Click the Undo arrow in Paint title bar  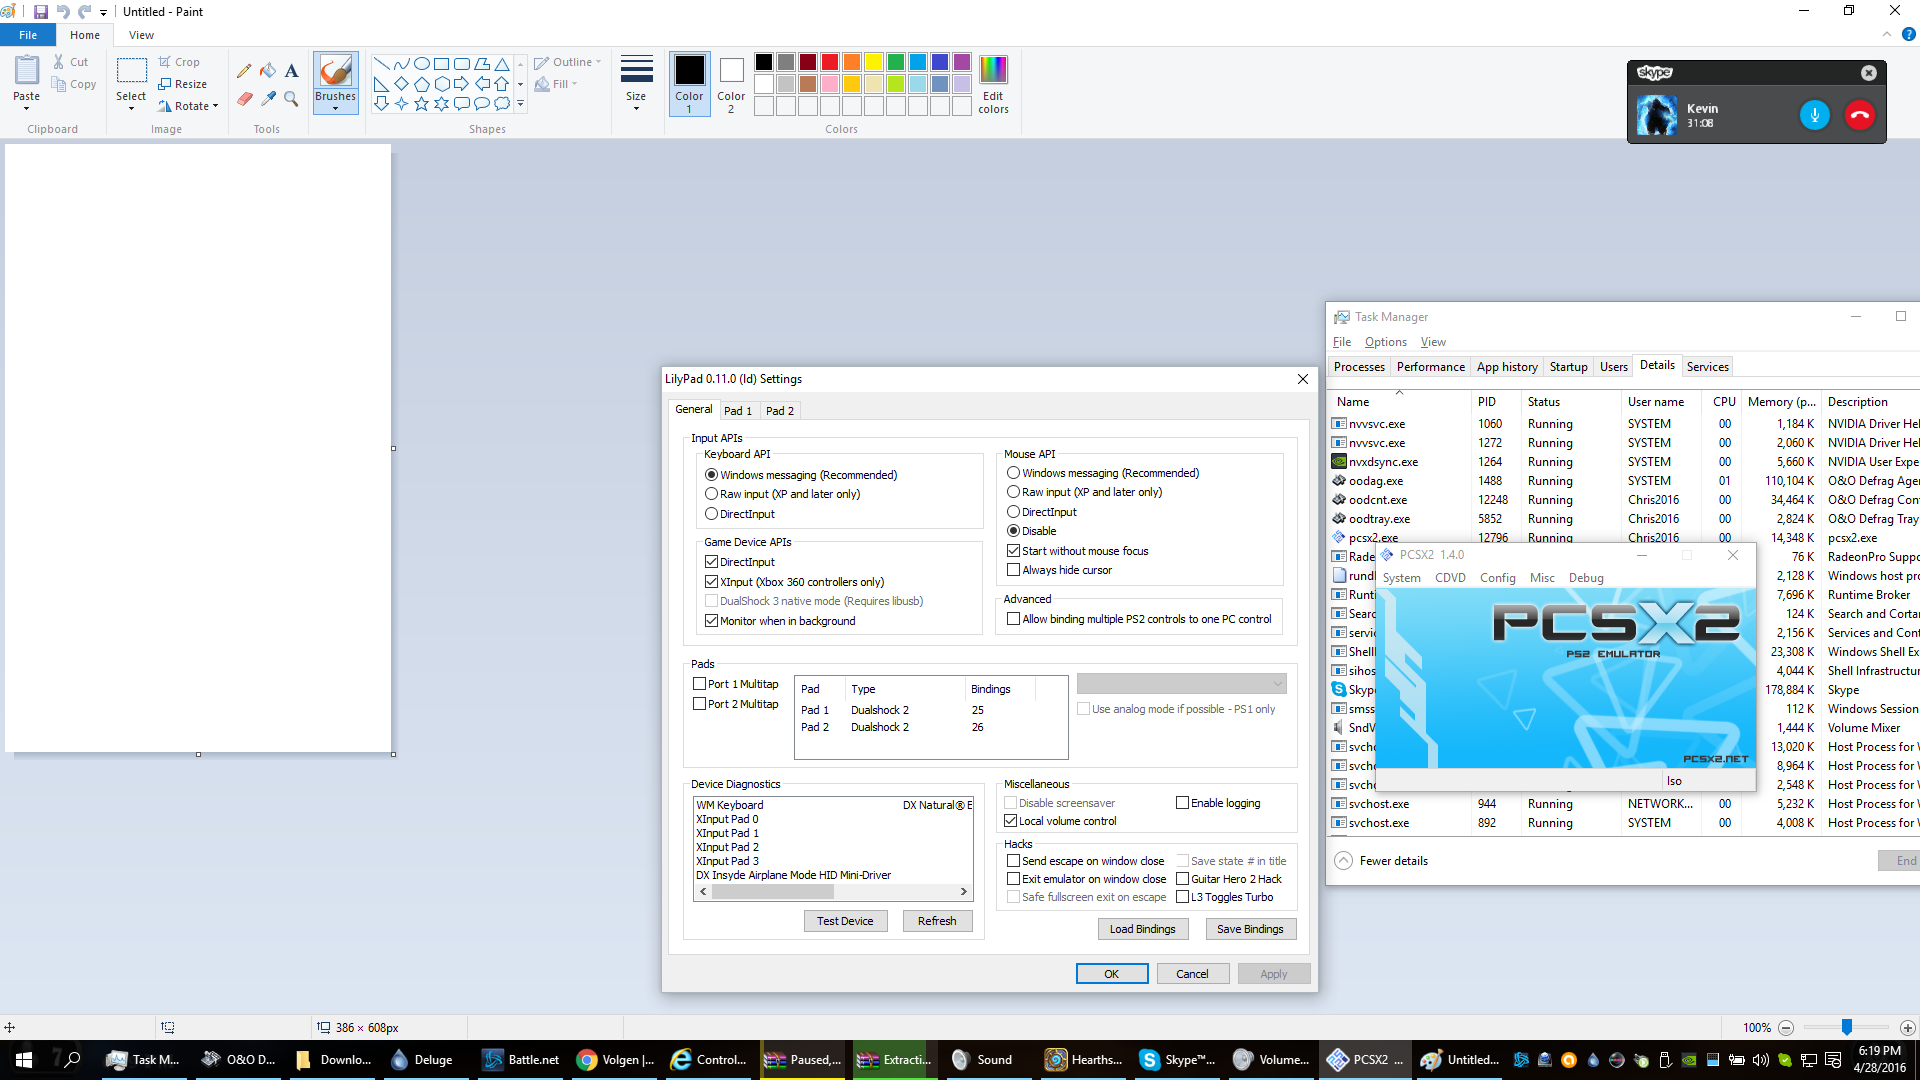pos(63,12)
